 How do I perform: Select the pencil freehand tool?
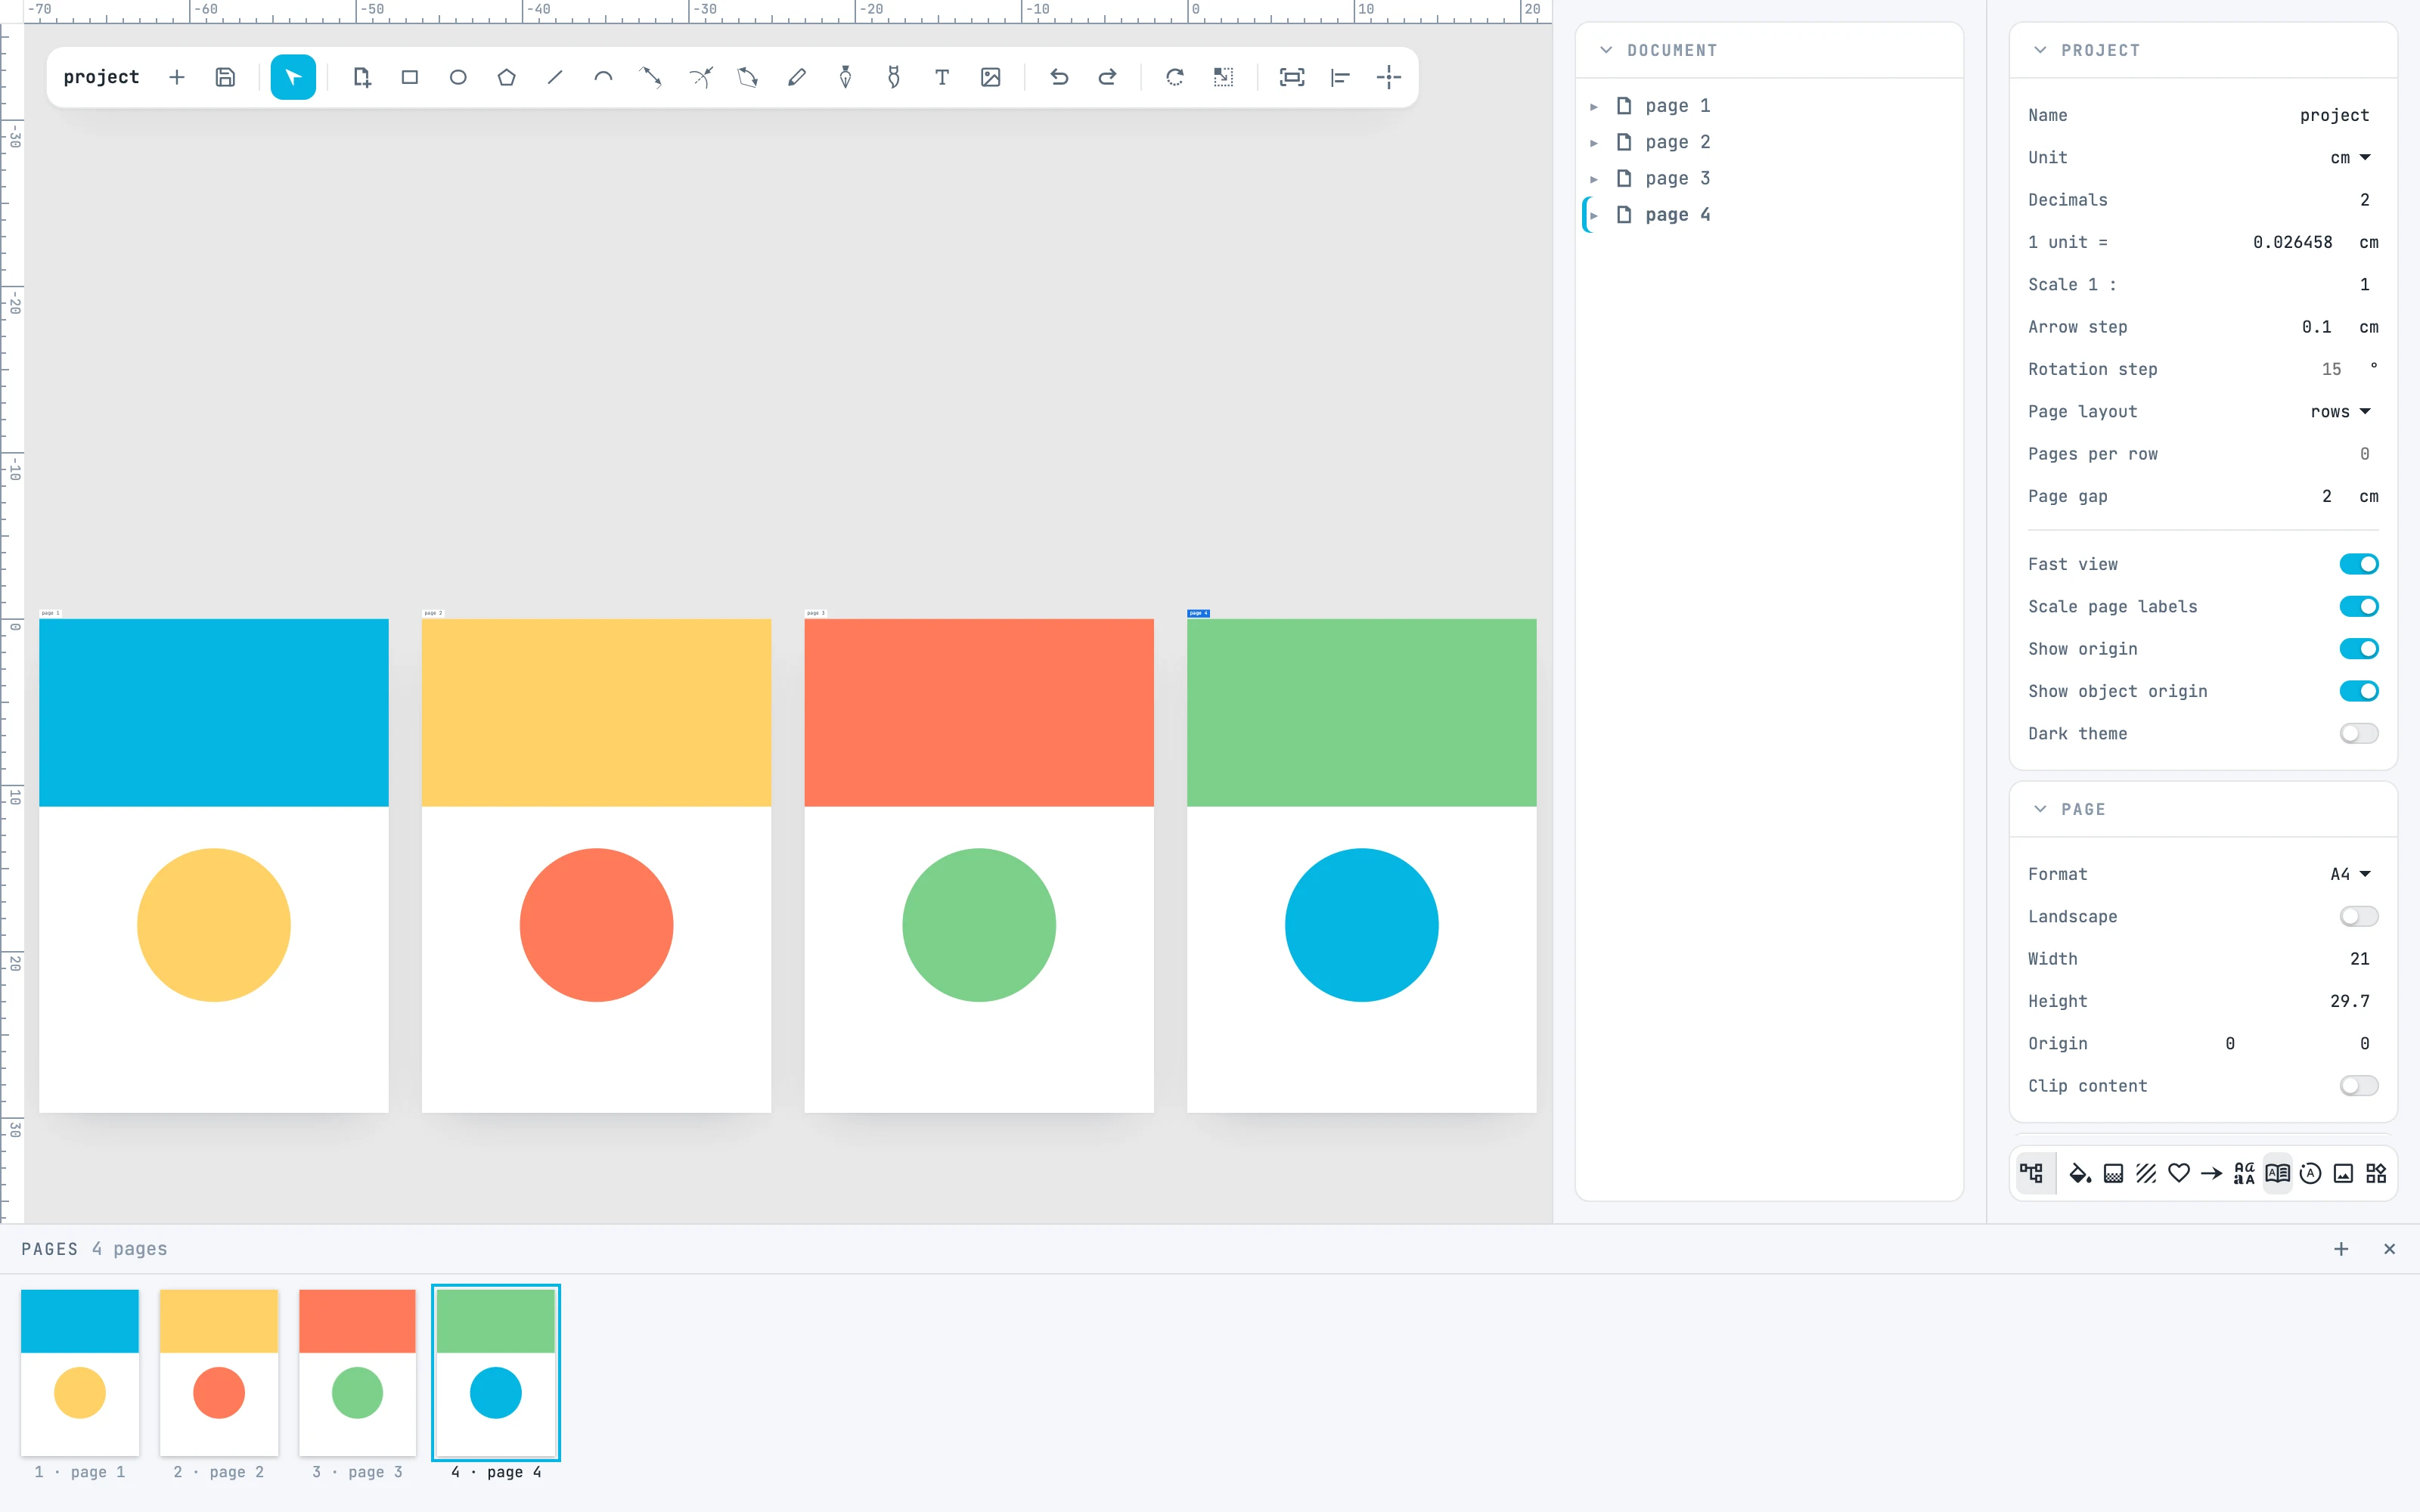[x=797, y=77]
